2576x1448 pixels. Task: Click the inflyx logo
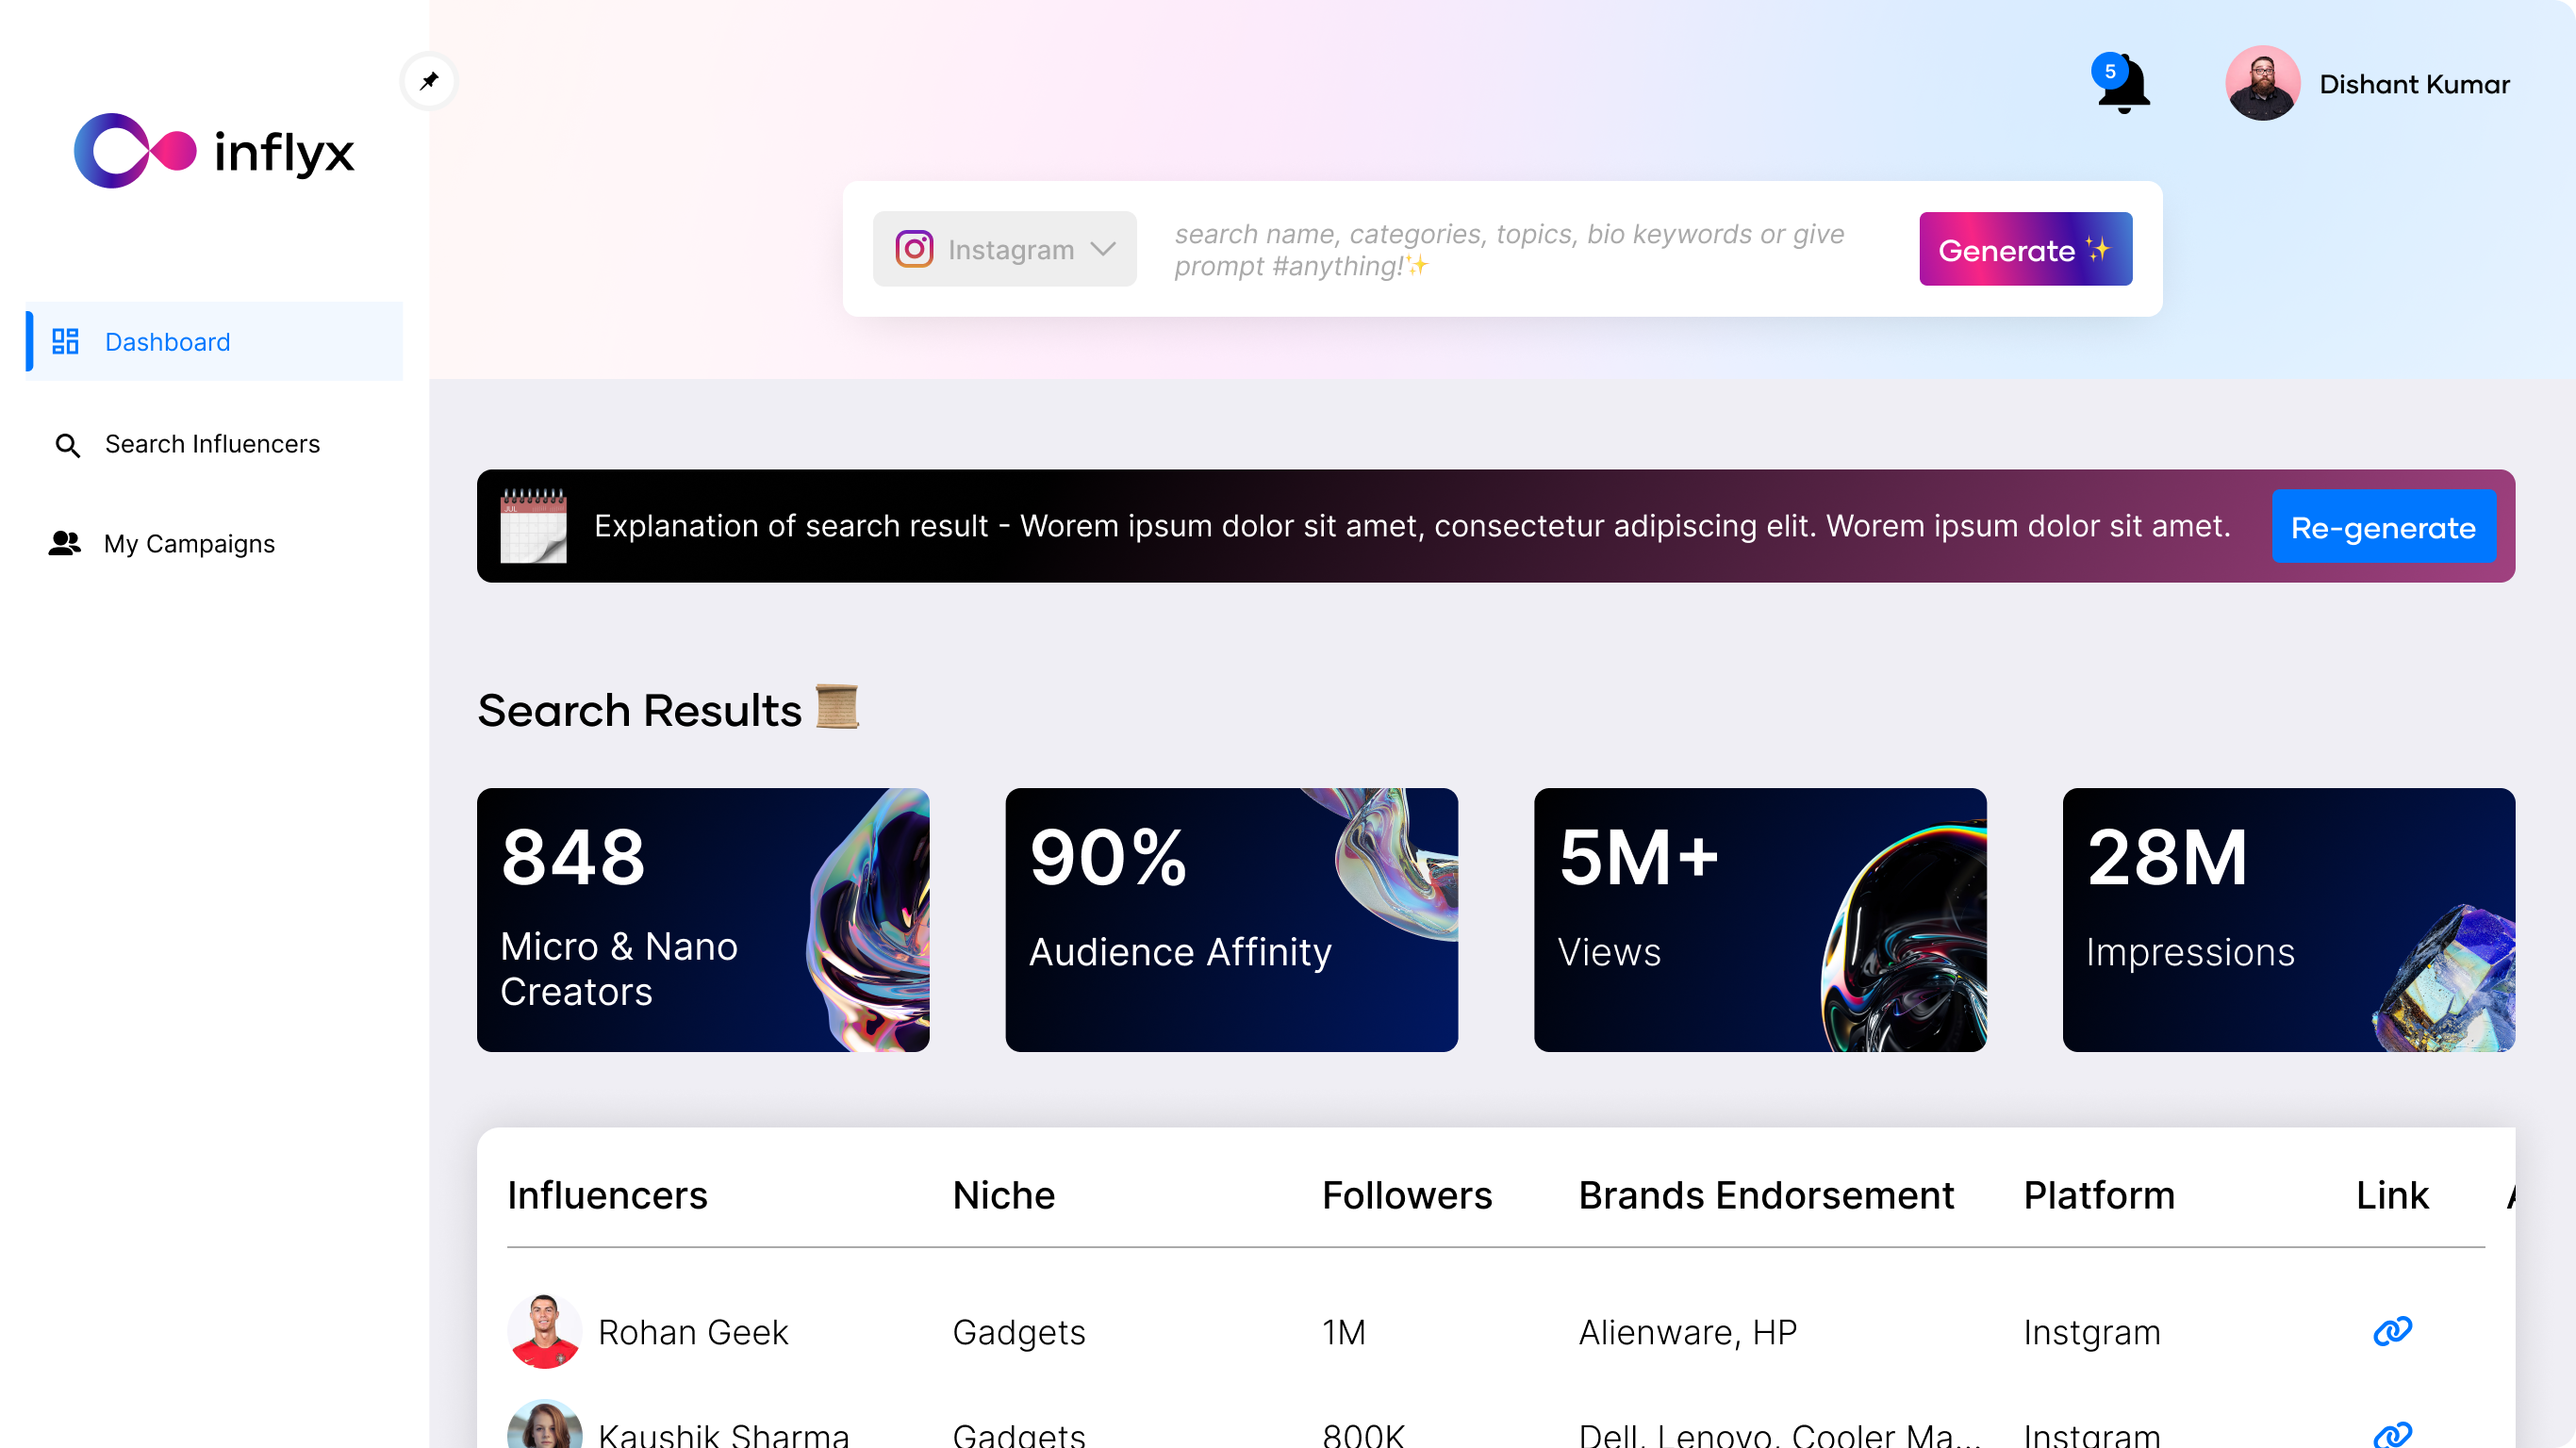[214, 150]
